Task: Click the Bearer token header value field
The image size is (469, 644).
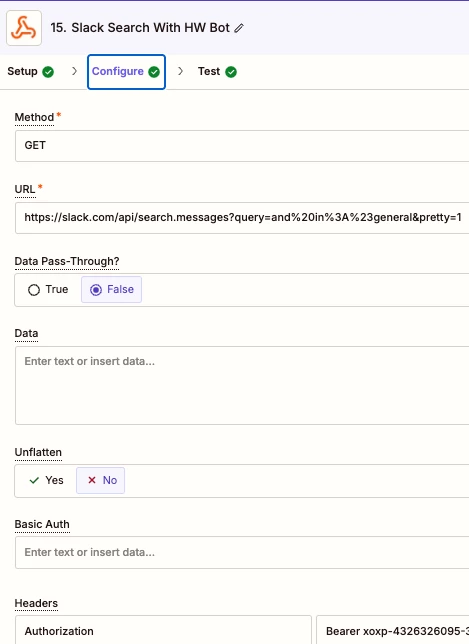Action: pyautogui.click(x=393, y=630)
